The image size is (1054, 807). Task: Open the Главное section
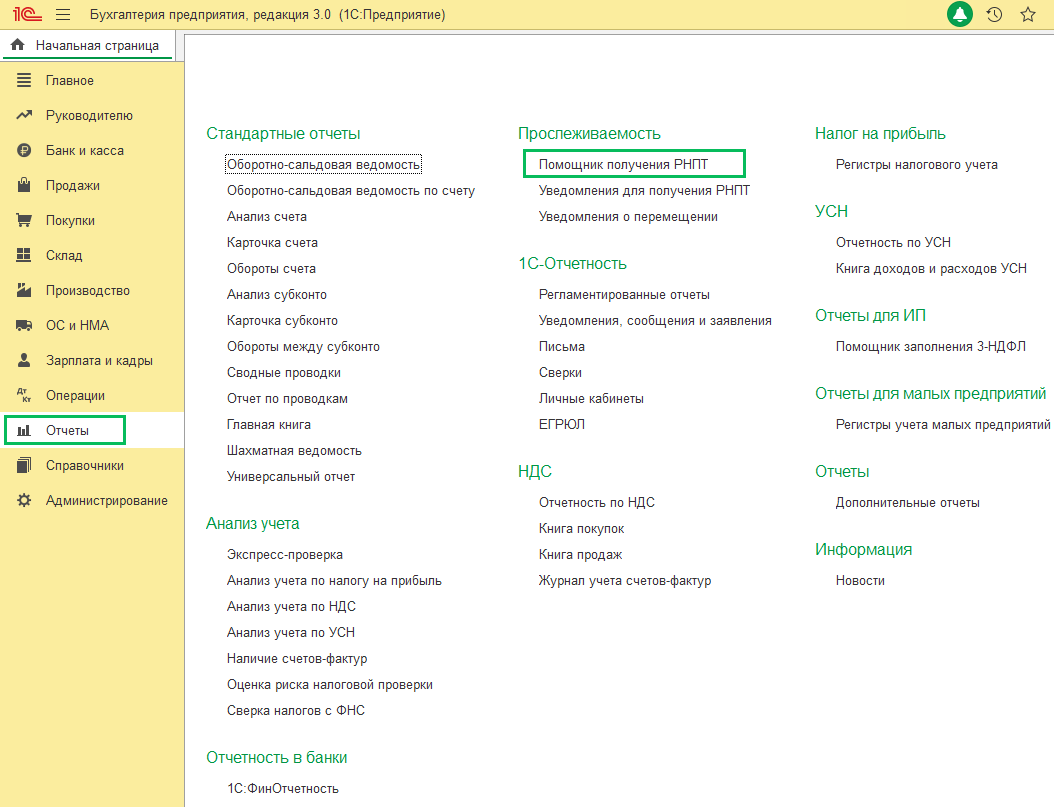pos(70,81)
